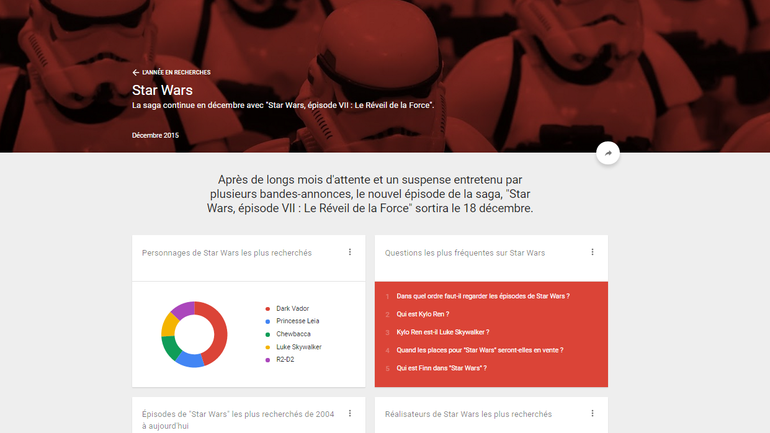Select the Dark Vador legend label
Viewport: 770px width, 433px height.
[293, 309]
